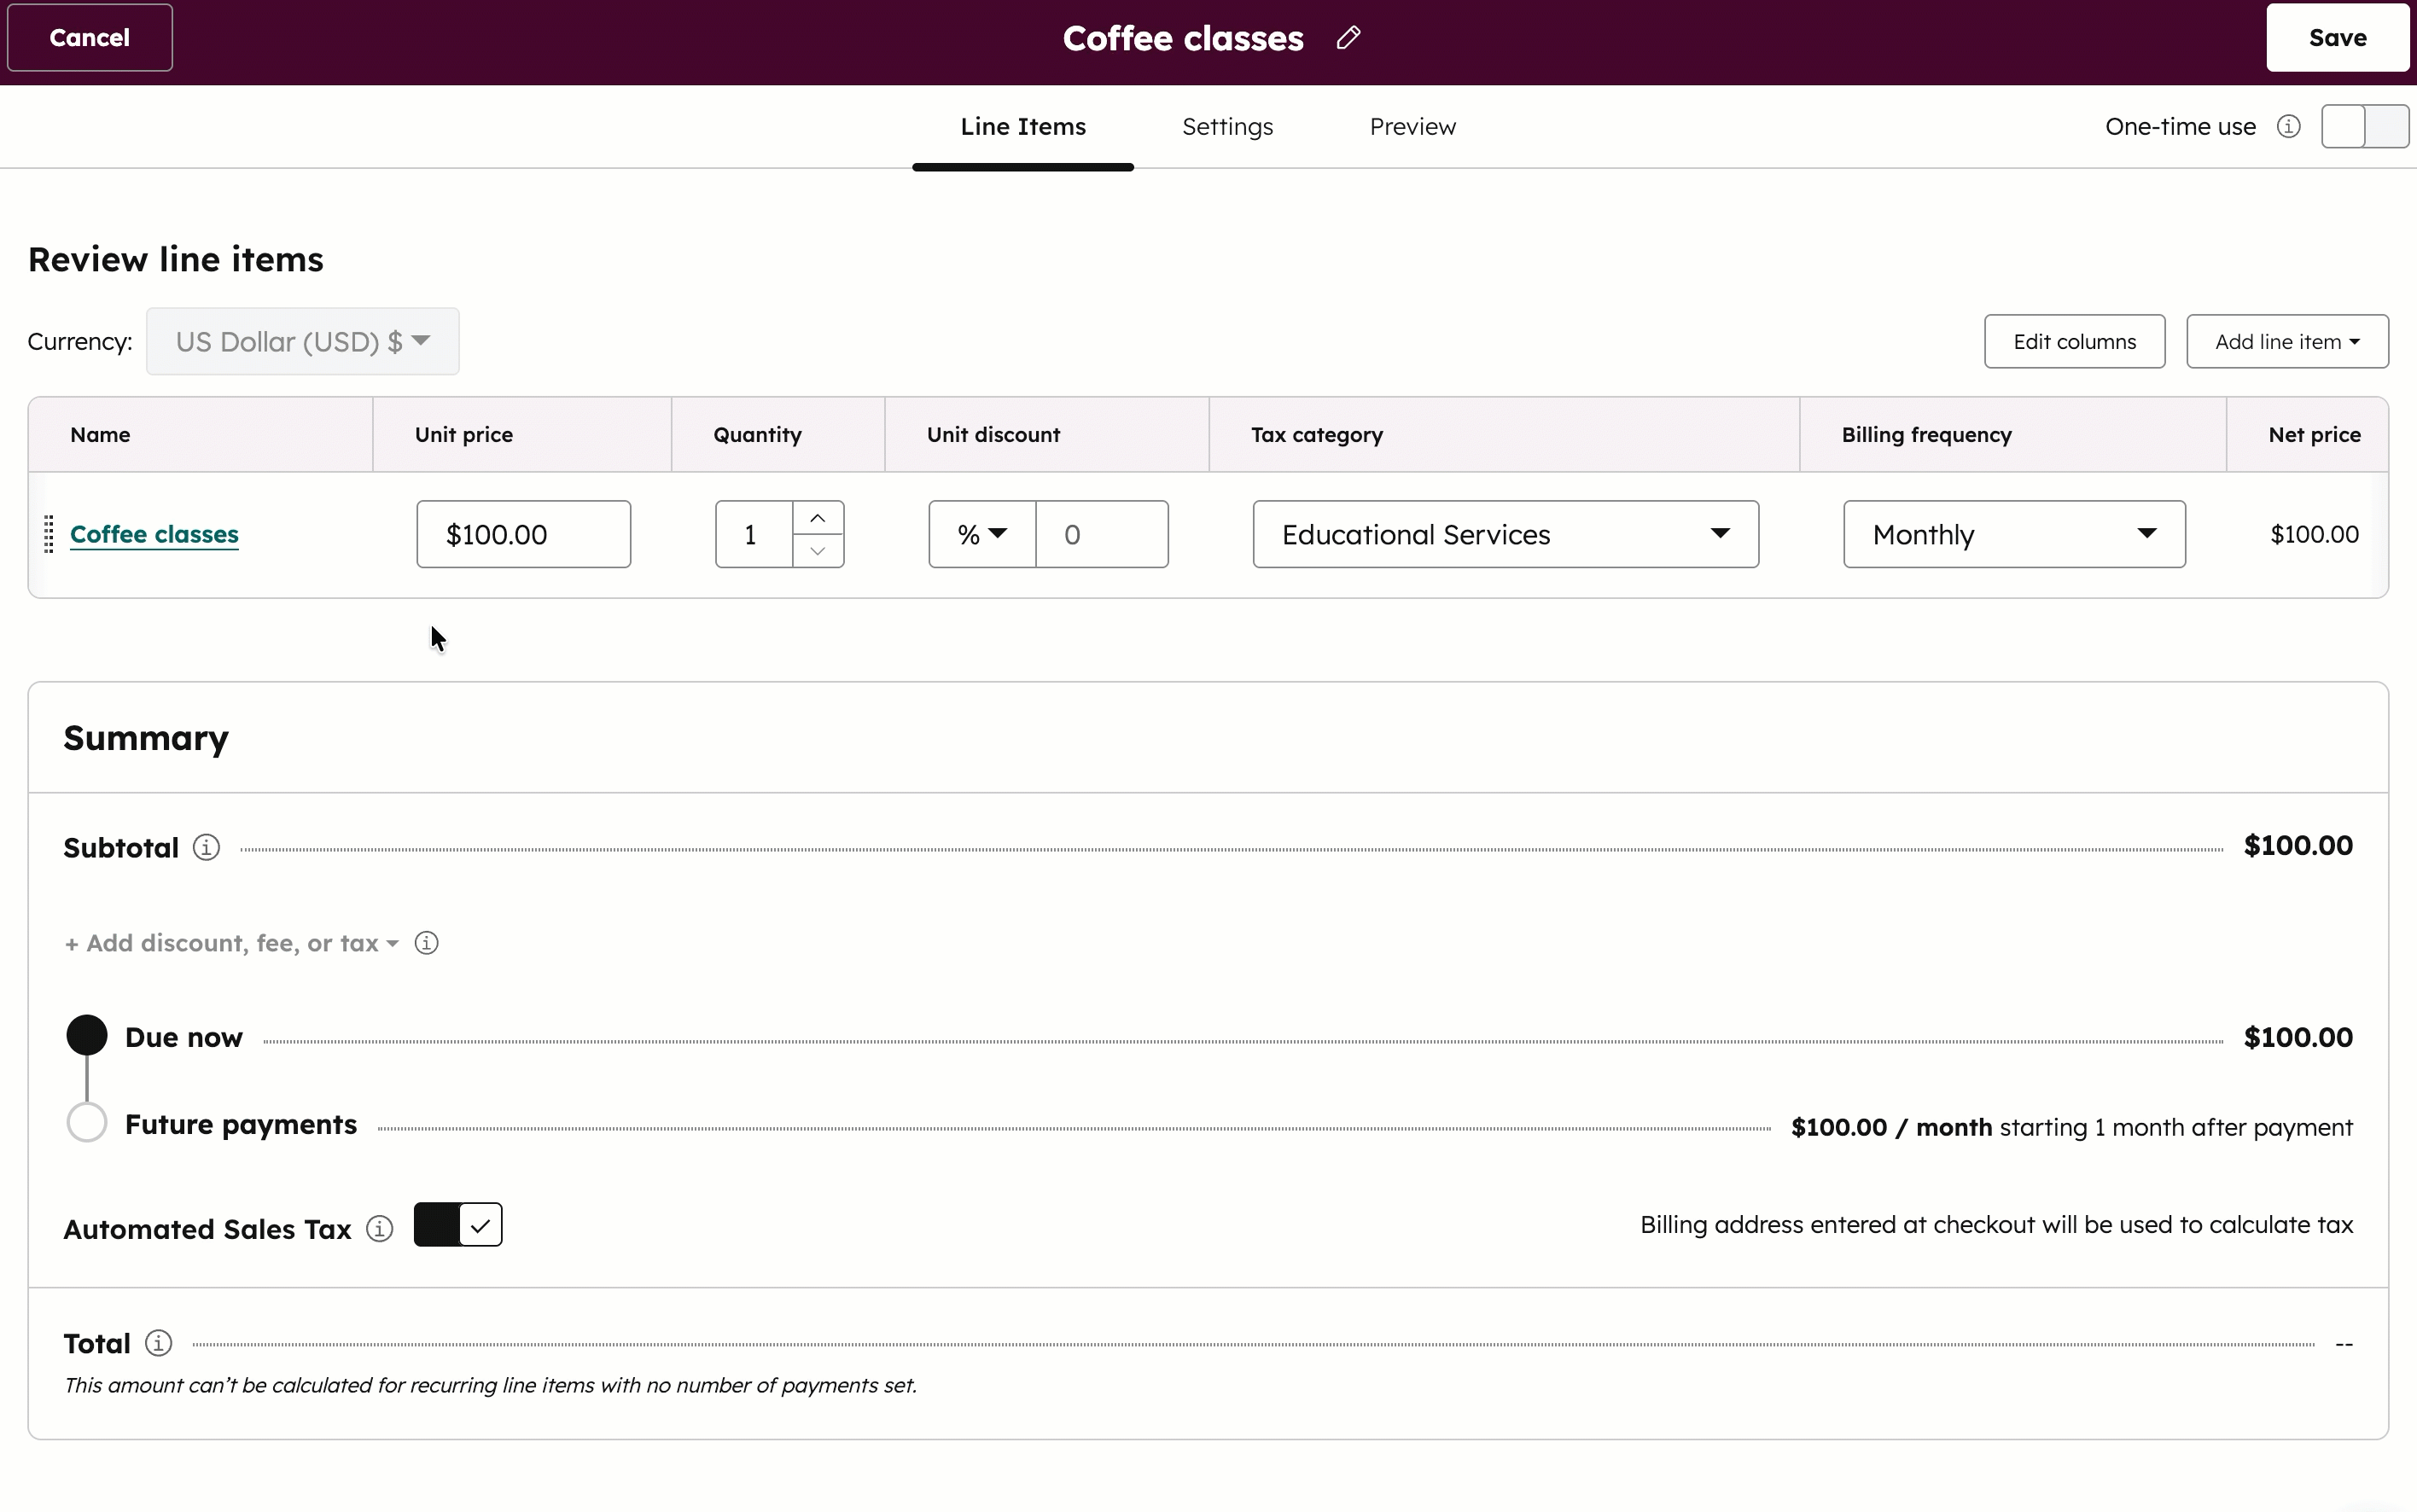This screenshot has width=2417, height=1512.
Task: Click the Automated Sales Tax info icon
Action: tap(379, 1228)
